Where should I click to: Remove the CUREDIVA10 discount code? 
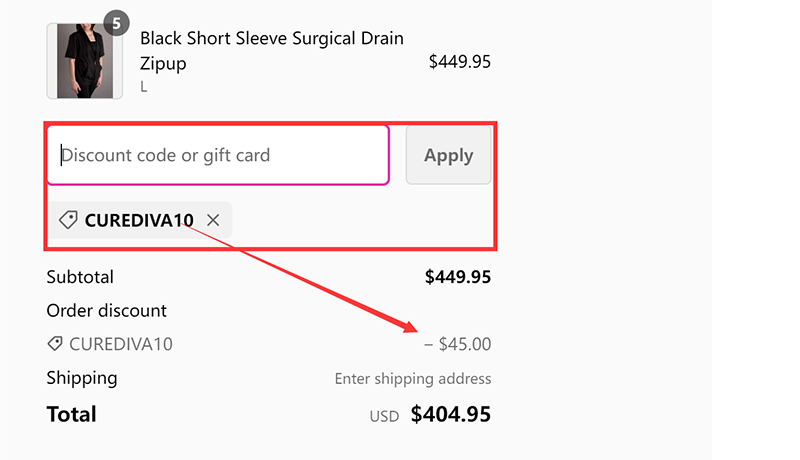213,220
